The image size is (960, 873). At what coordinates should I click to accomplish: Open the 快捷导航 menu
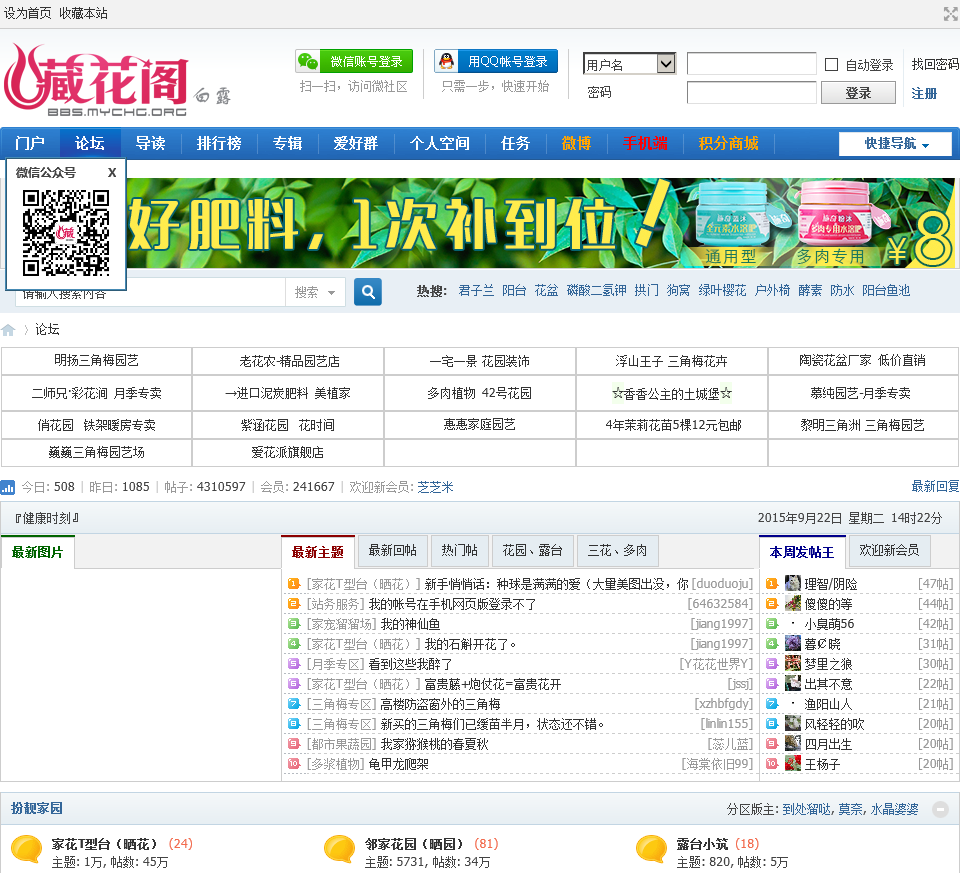tap(896, 143)
